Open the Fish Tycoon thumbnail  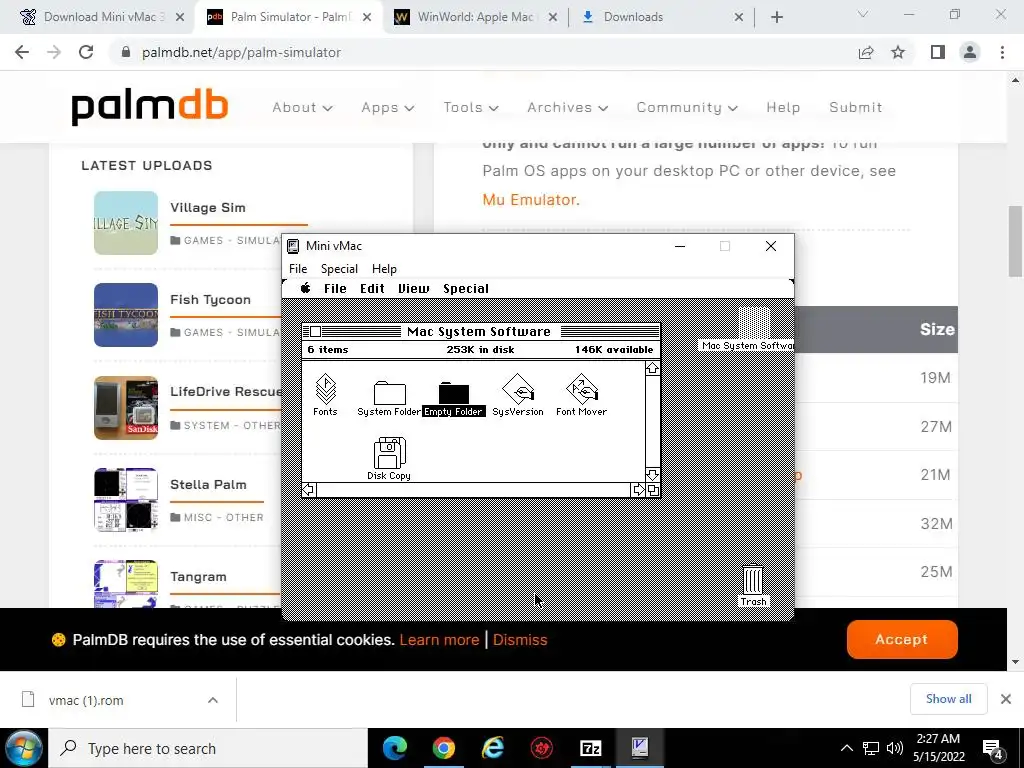[x=125, y=315]
